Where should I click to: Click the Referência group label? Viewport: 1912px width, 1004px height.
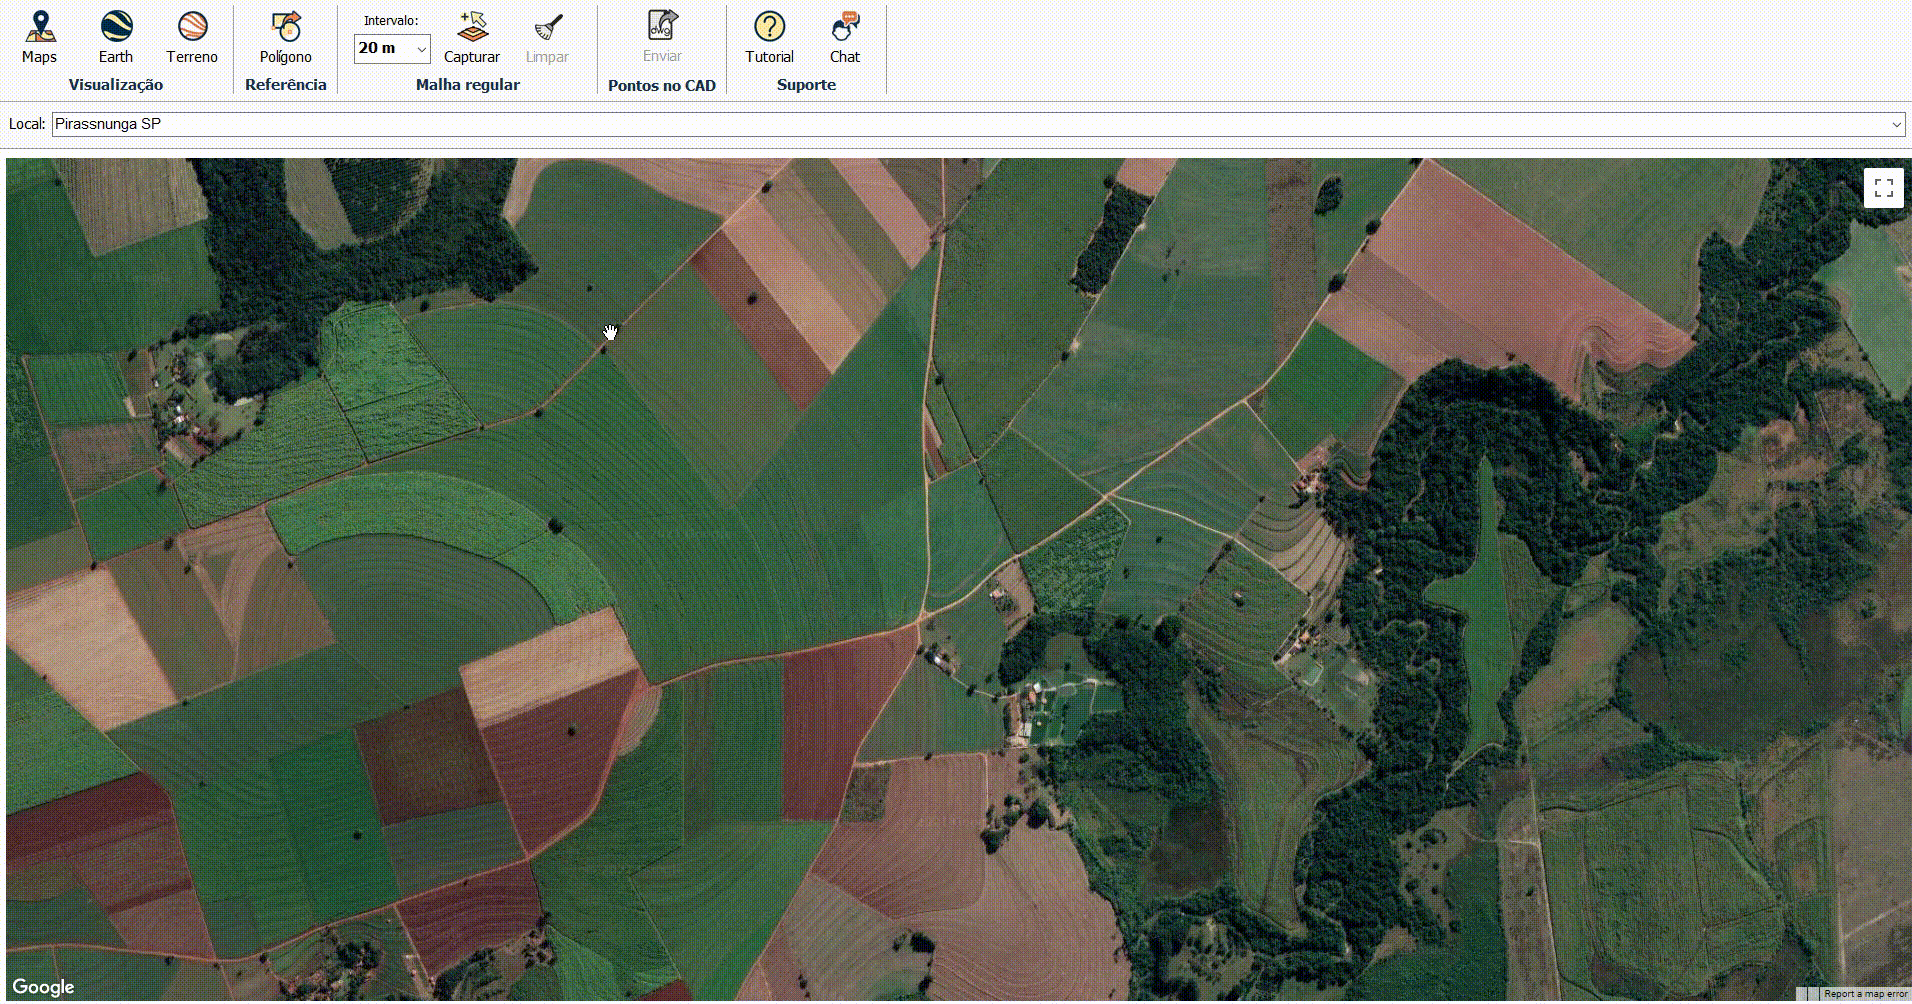[x=285, y=85]
